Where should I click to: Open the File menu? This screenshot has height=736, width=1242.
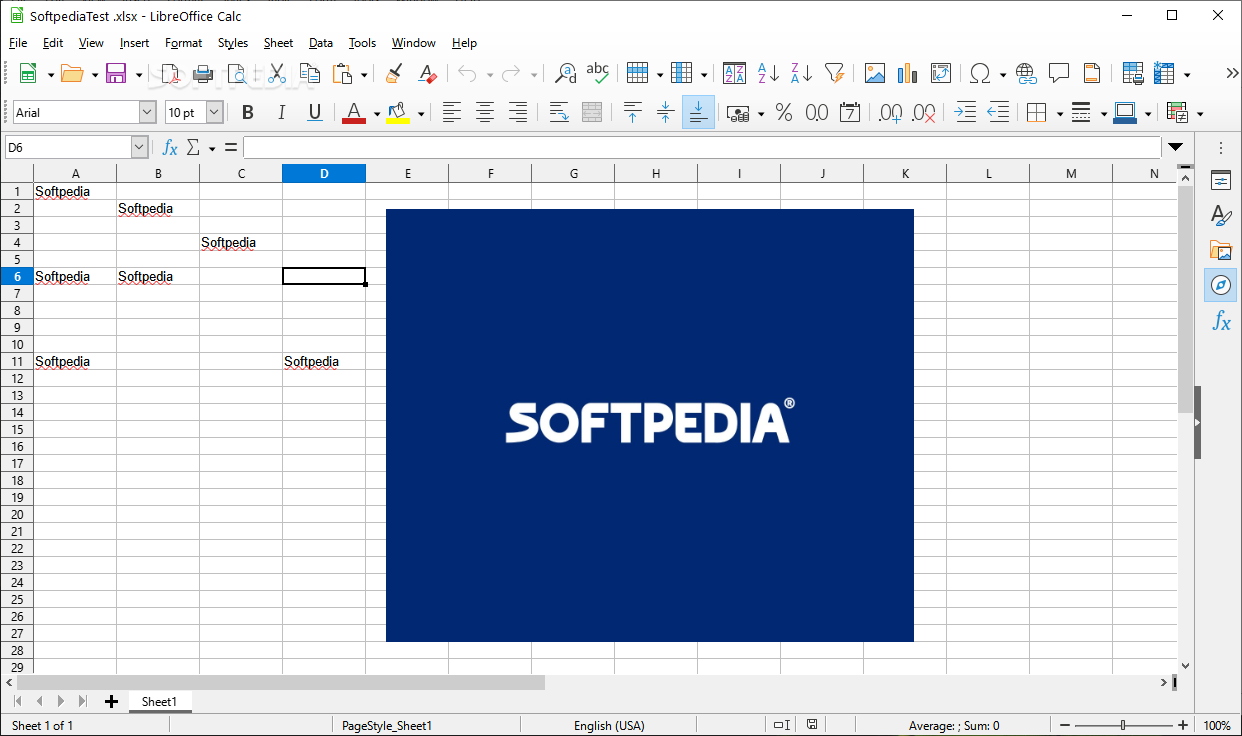pos(18,43)
